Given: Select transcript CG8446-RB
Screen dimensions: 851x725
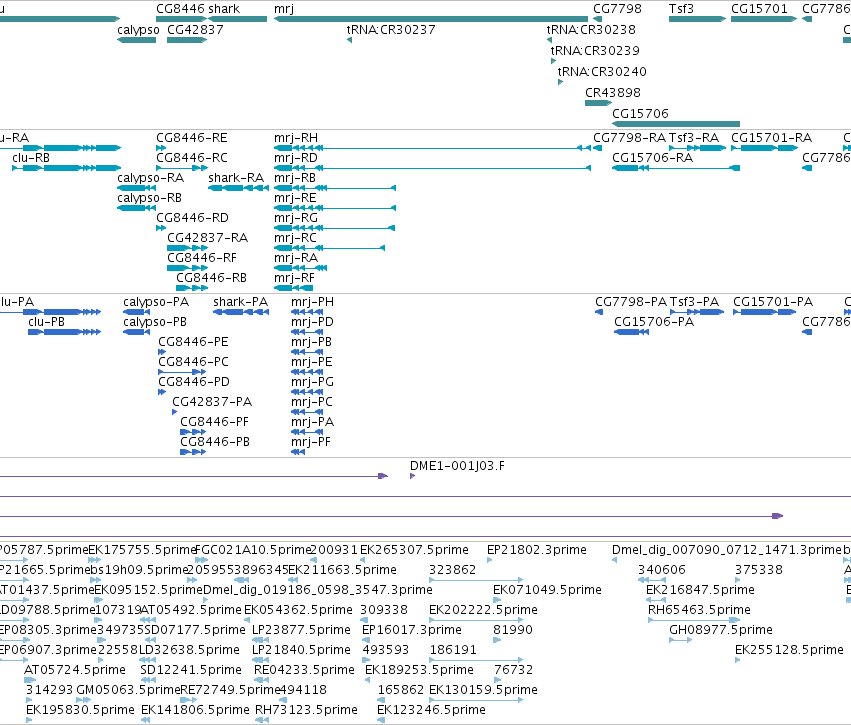Looking at the screenshot, I should [x=192, y=288].
